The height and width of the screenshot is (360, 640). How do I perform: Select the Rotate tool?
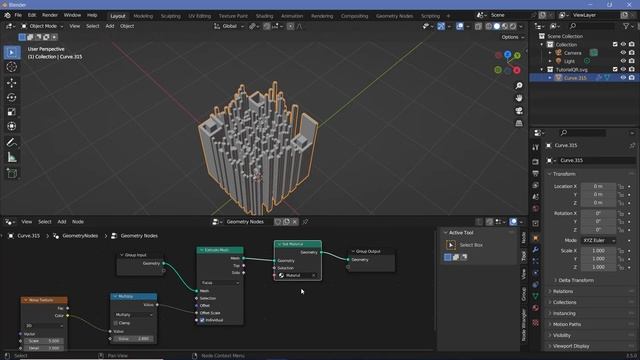[x=11, y=98]
